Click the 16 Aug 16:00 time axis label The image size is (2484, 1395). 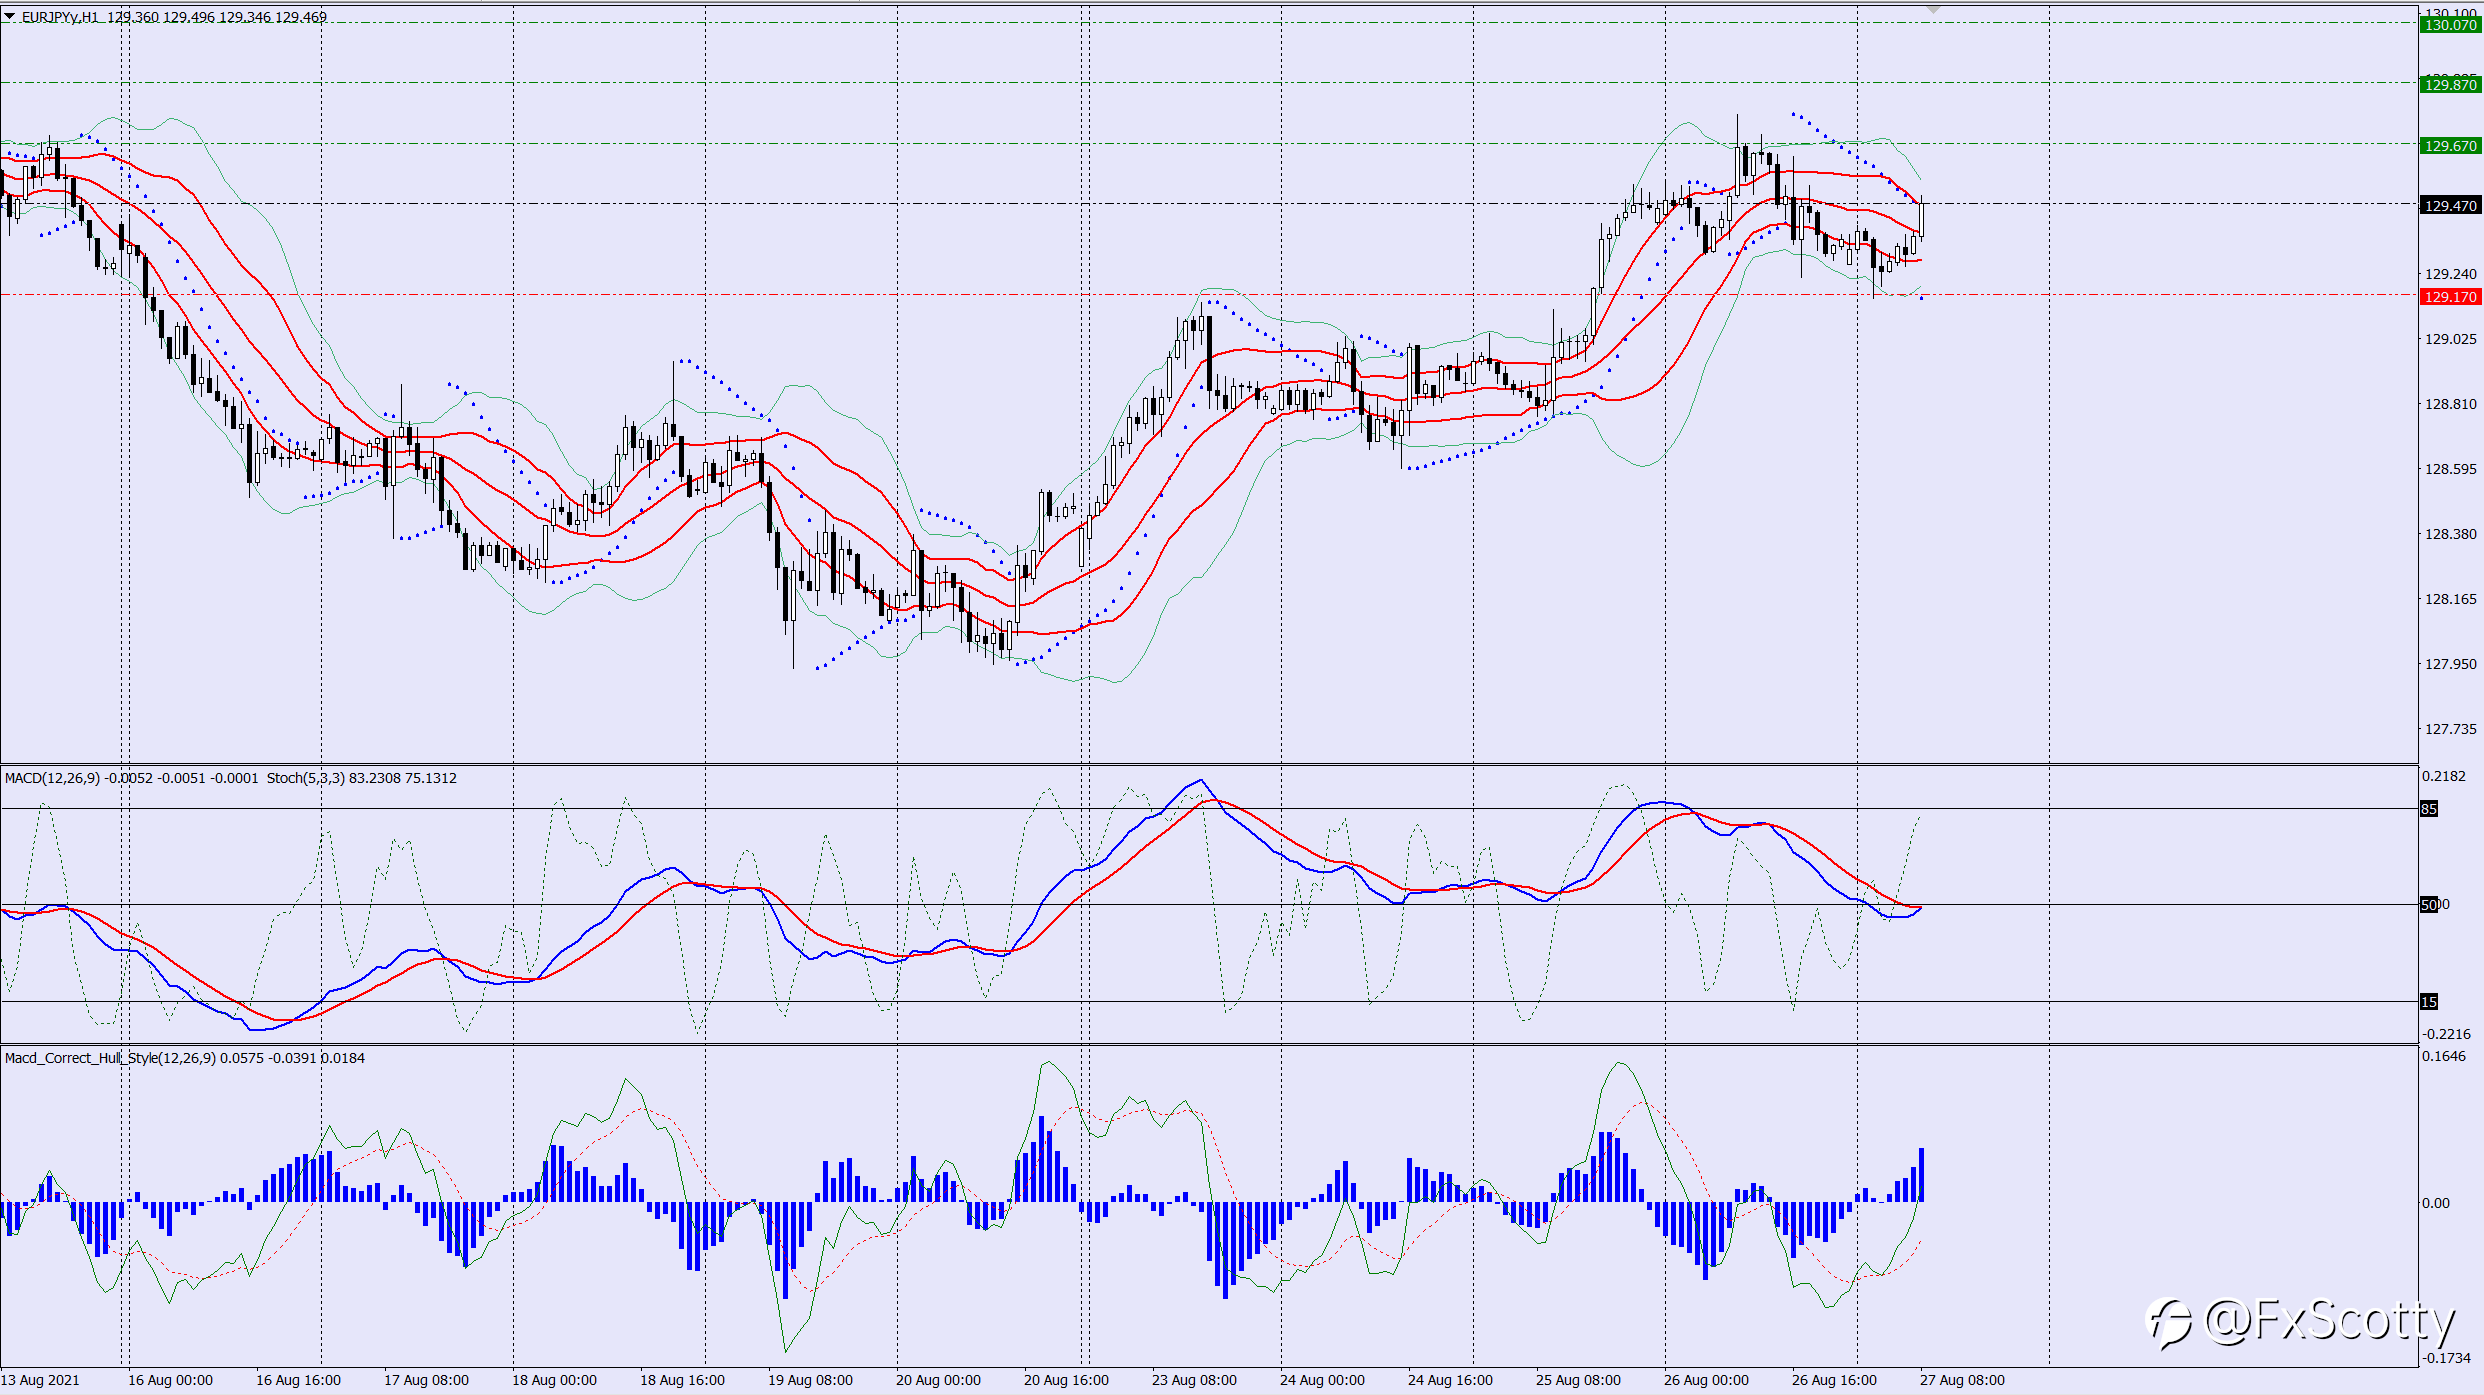(298, 1380)
